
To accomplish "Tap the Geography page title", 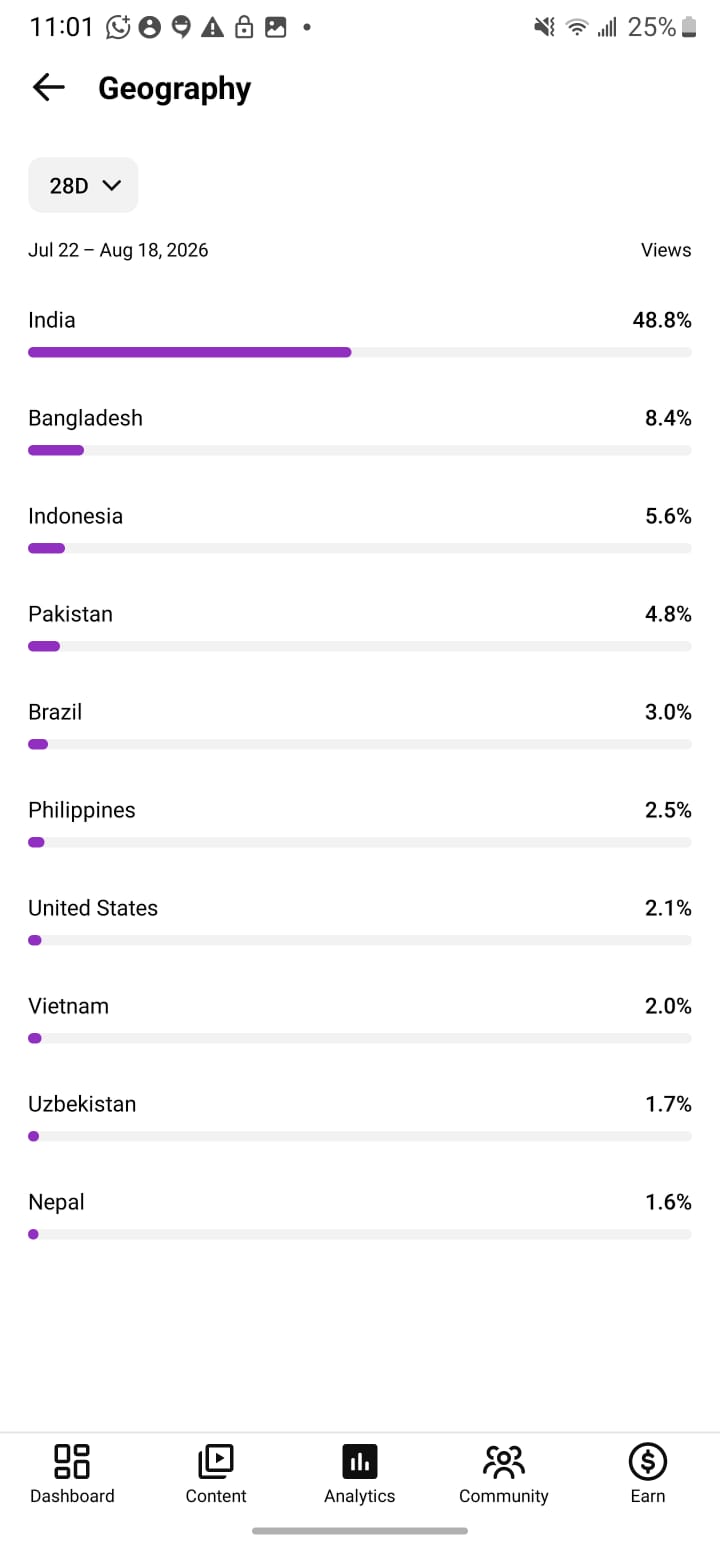I will (x=174, y=88).
